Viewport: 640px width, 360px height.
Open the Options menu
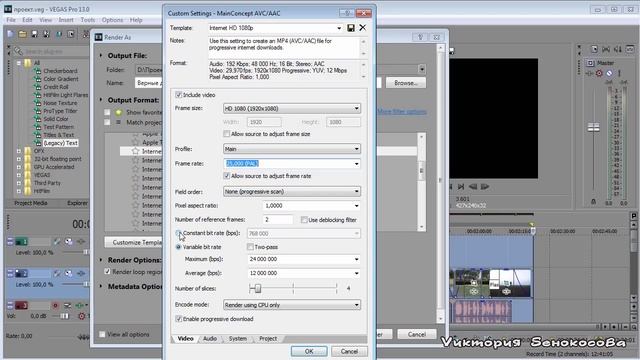click(x=112, y=20)
